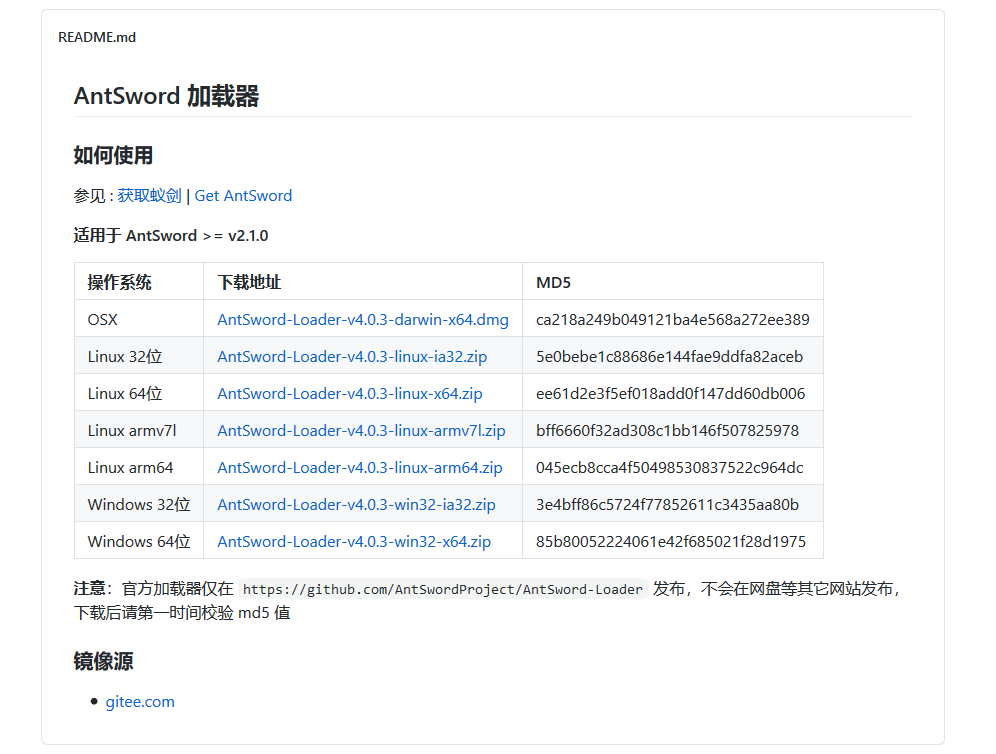The height and width of the screenshot is (754, 996).
Task: Download AntSword-Loader-v4.0.3-linux-arm64.zip
Action: [x=360, y=468]
